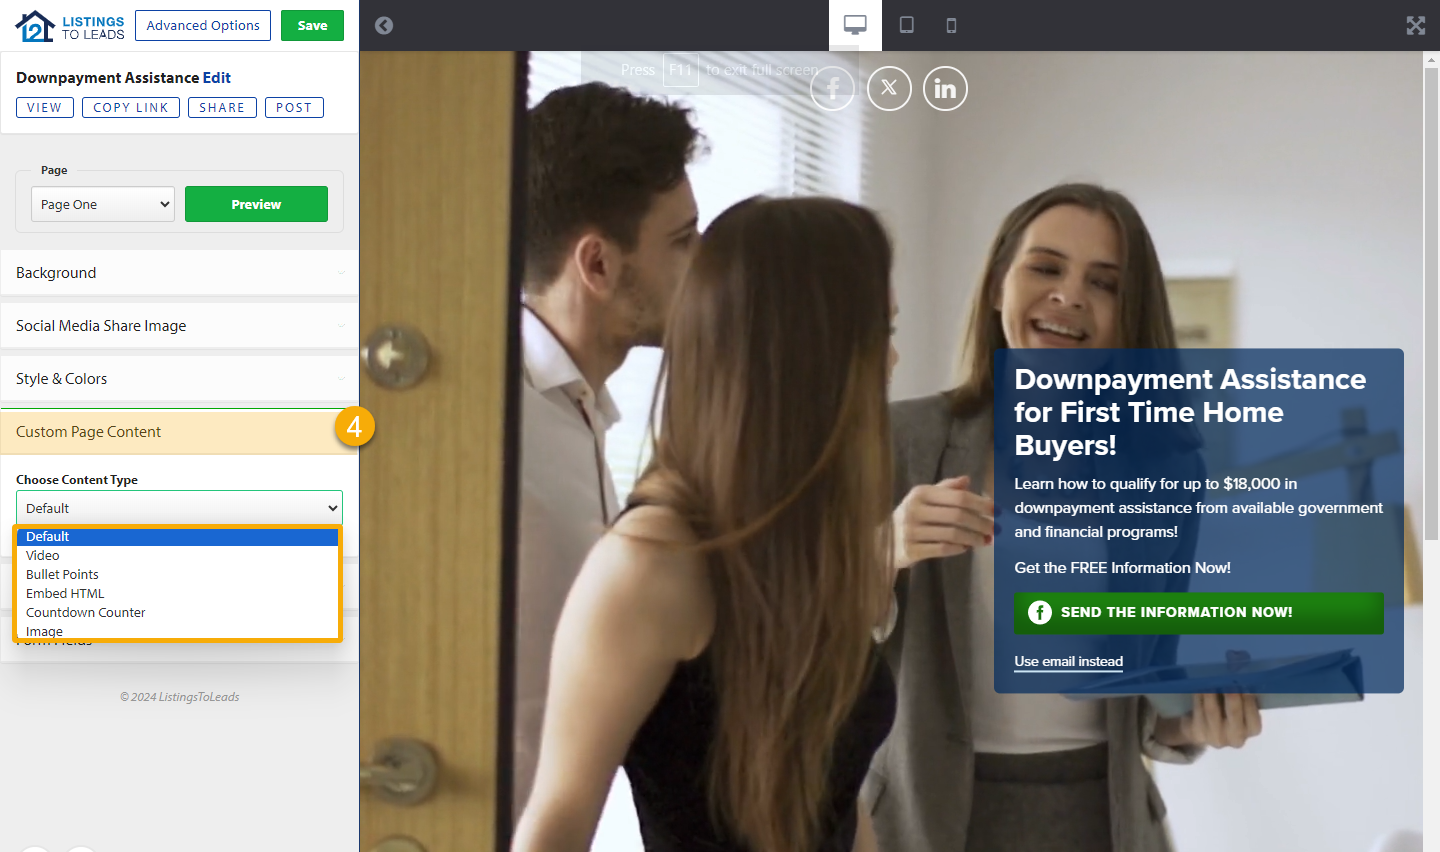Switch to desktop preview icon
Screen dimensions: 1440x852
point(855,25)
